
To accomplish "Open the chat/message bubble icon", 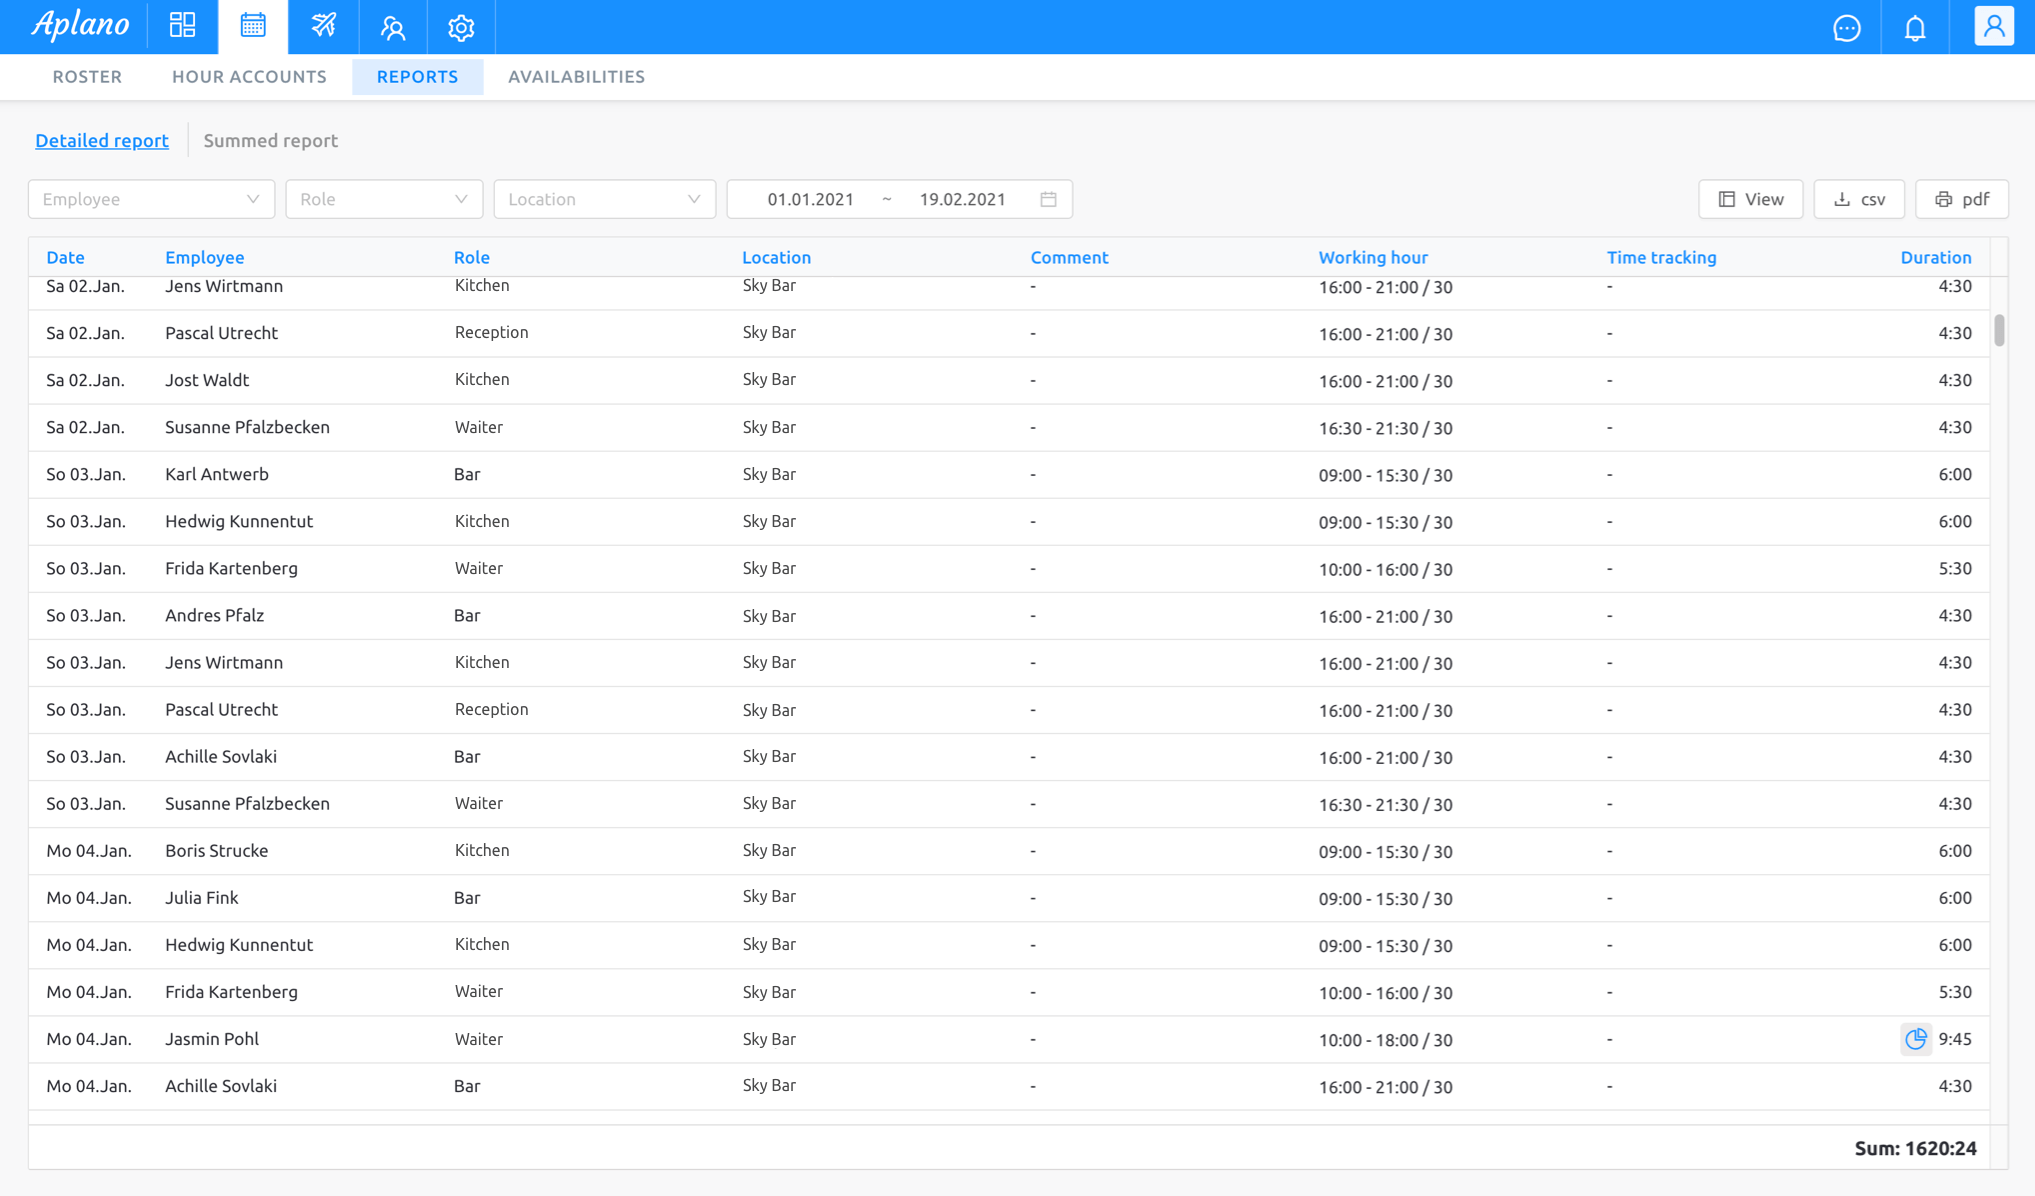I will 1847,27.
